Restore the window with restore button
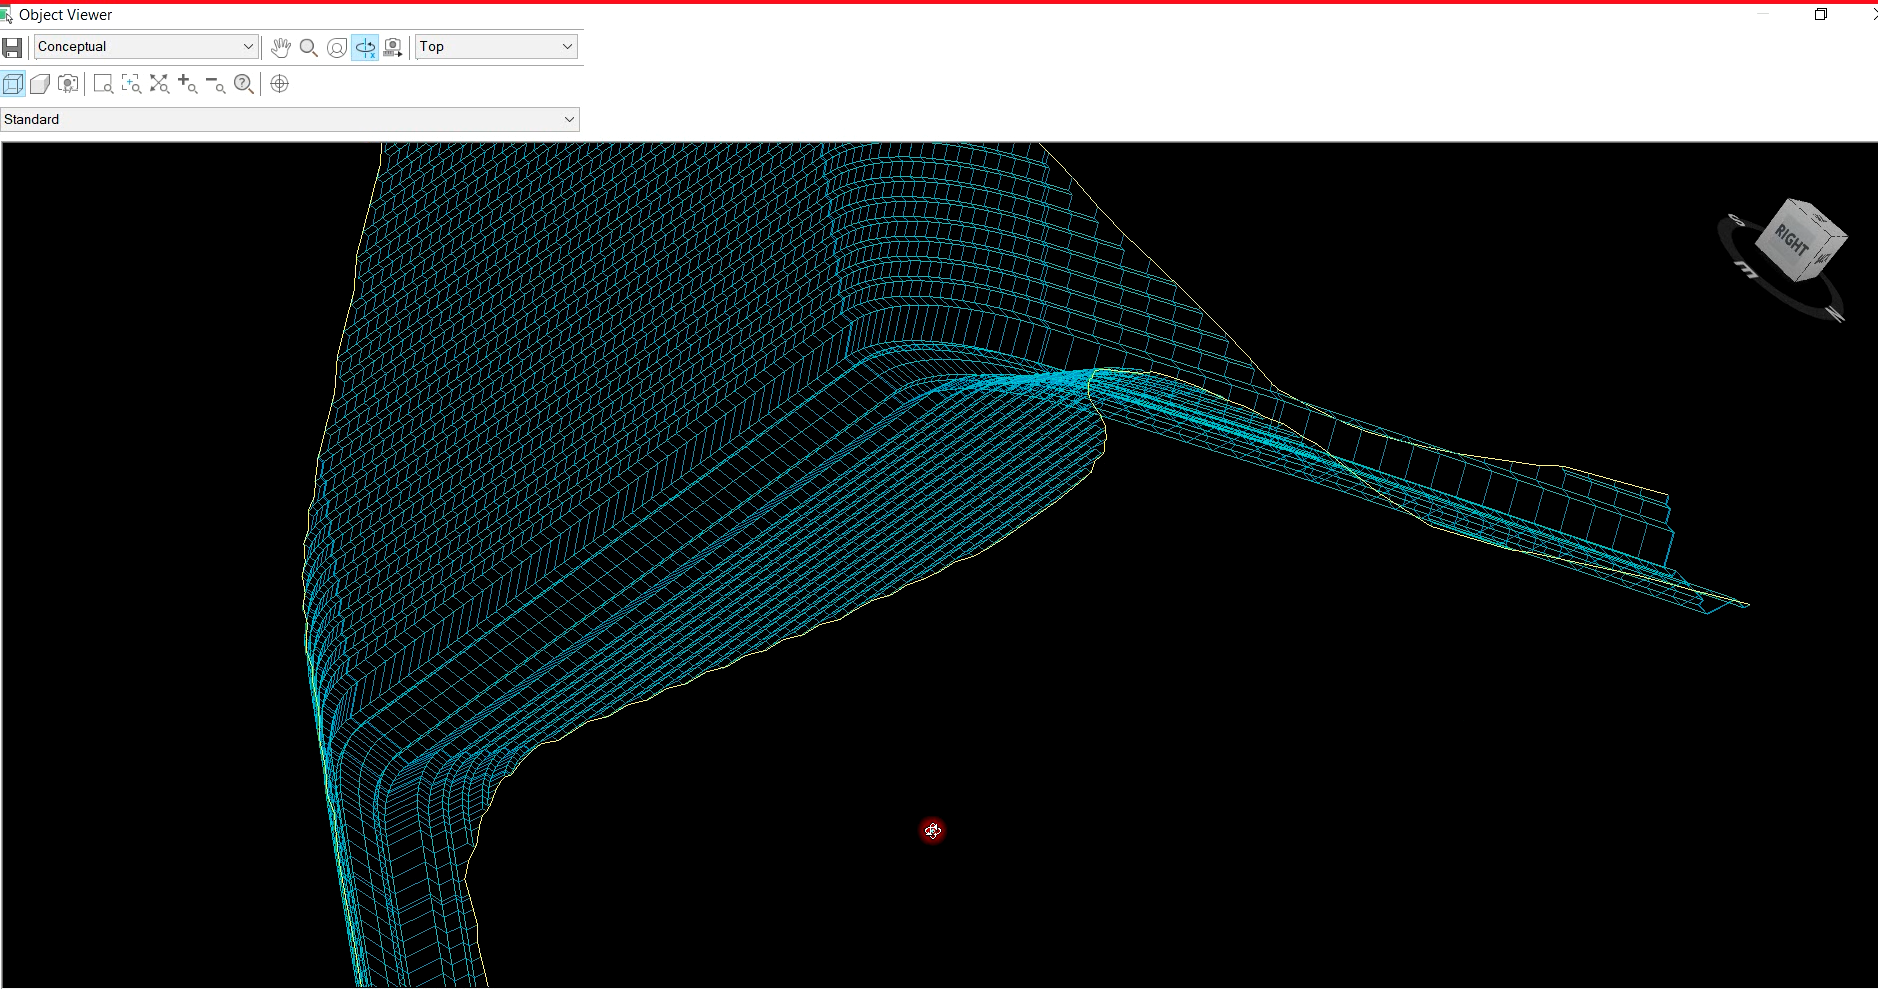1878x990 pixels. tap(1822, 15)
